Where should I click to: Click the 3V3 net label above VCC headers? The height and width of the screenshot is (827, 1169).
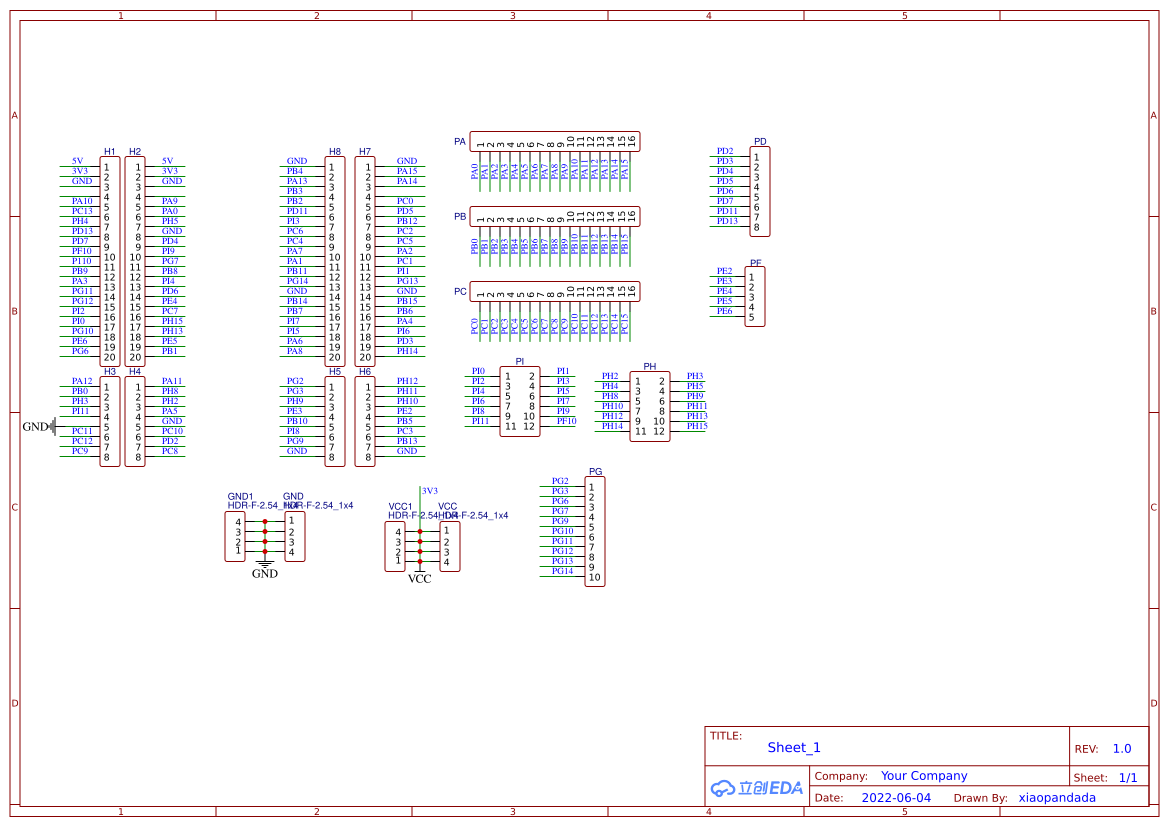pos(430,491)
